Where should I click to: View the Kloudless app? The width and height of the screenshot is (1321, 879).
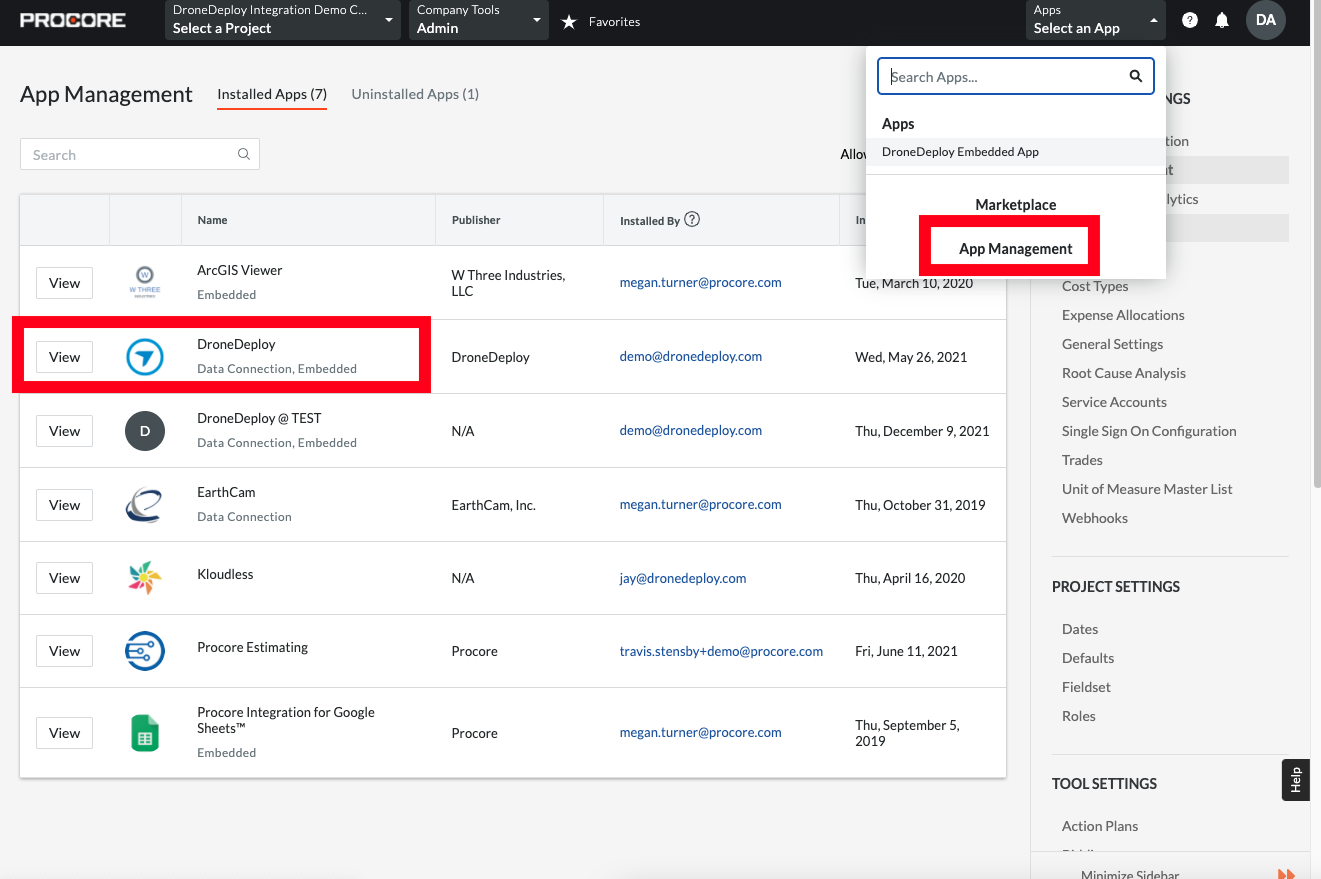(65, 578)
